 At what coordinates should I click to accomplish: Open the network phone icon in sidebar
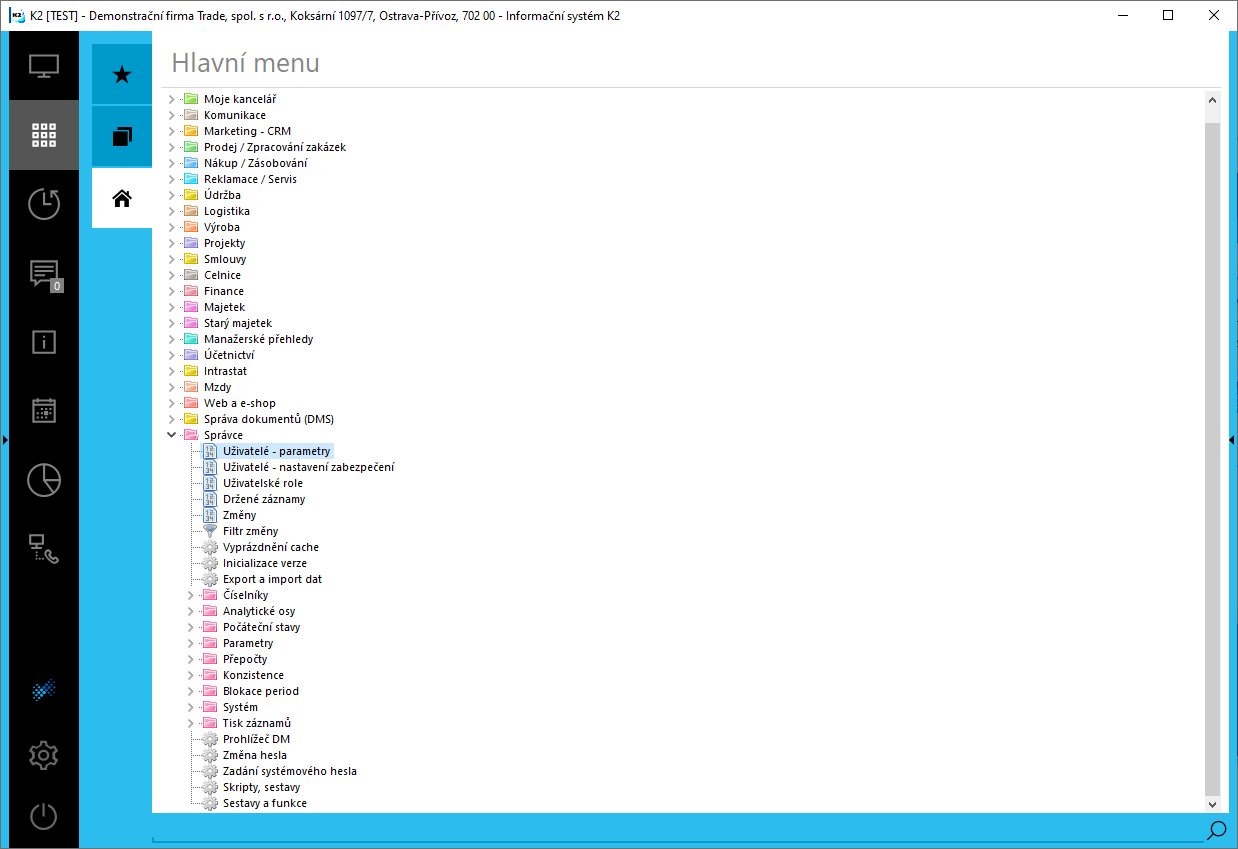coord(44,549)
